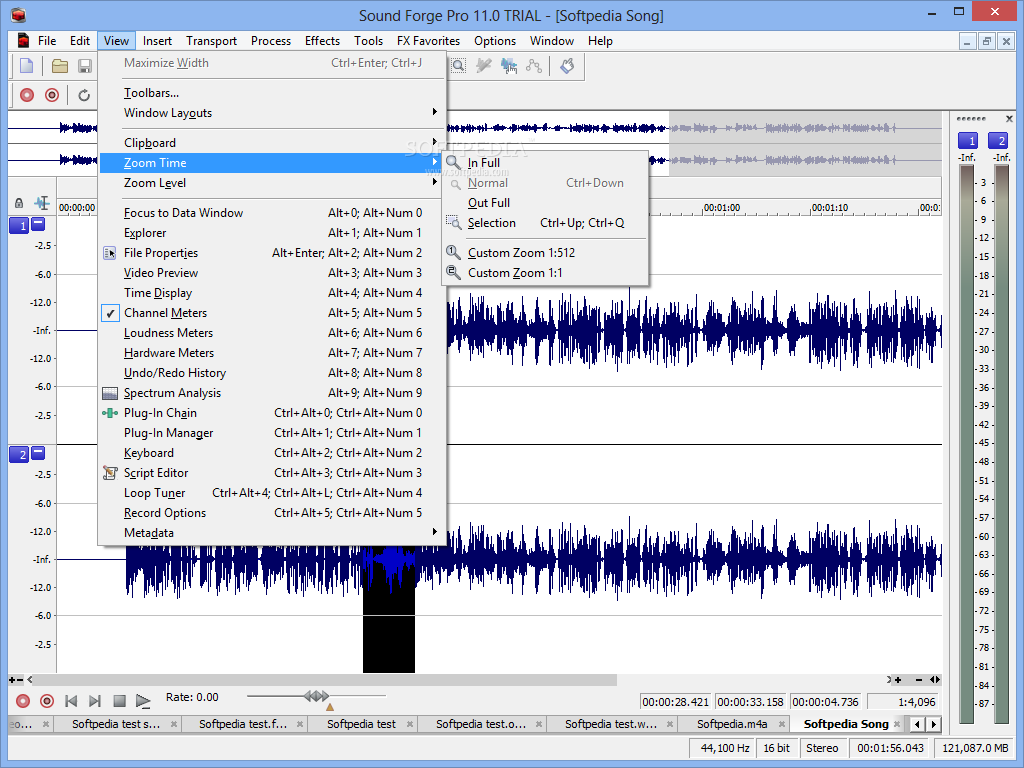Click selection start time field 00:00:28.421
1024x768 pixels.
coord(675,702)
